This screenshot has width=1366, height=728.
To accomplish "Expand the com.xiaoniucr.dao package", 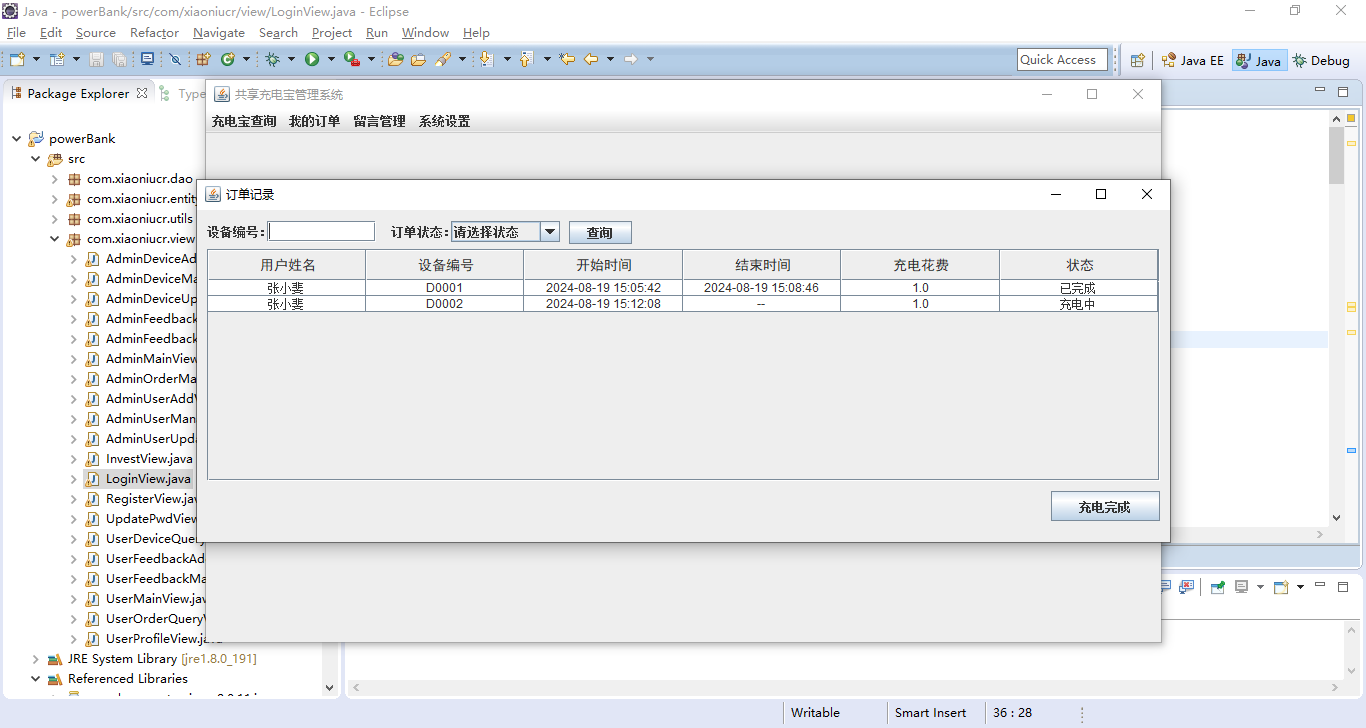I will [55, 179].
